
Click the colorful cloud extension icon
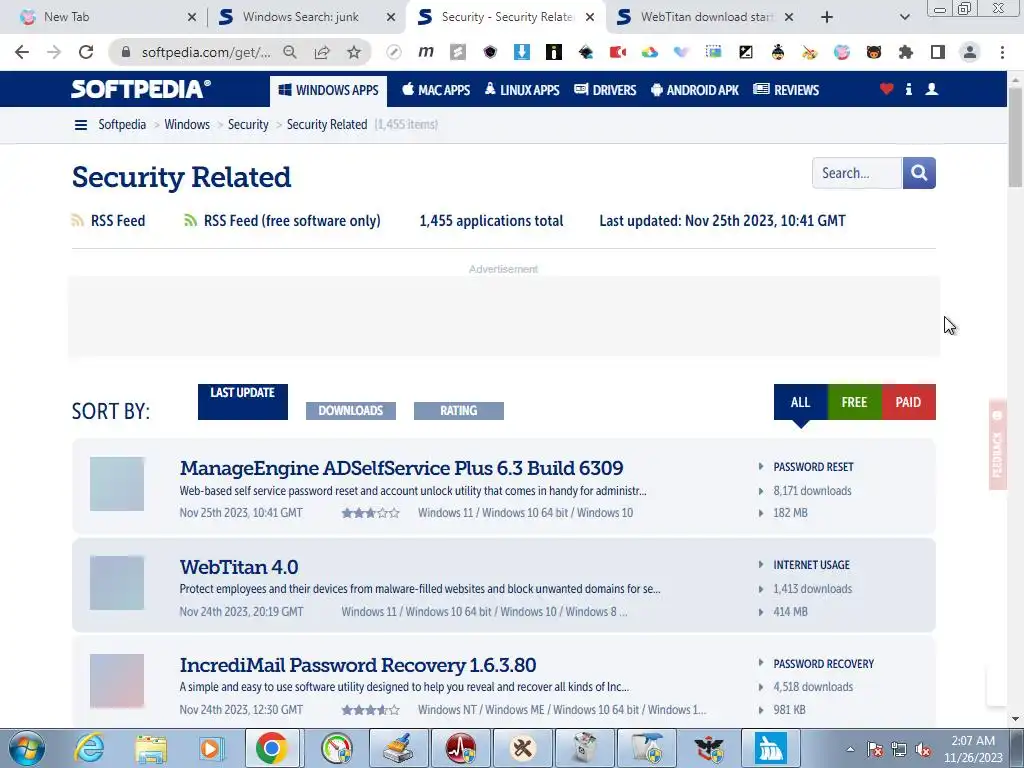[x=650, y=52]
